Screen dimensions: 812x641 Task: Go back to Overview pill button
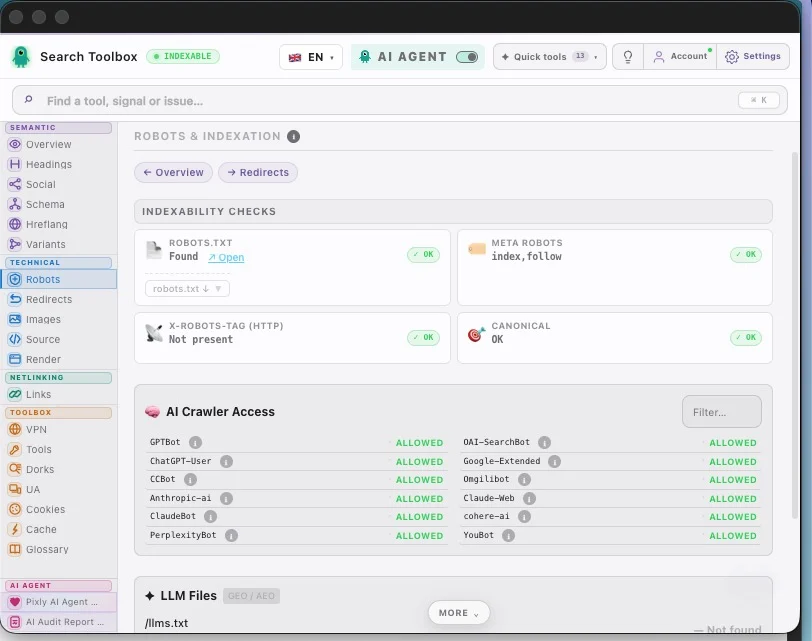click(173, 172)
